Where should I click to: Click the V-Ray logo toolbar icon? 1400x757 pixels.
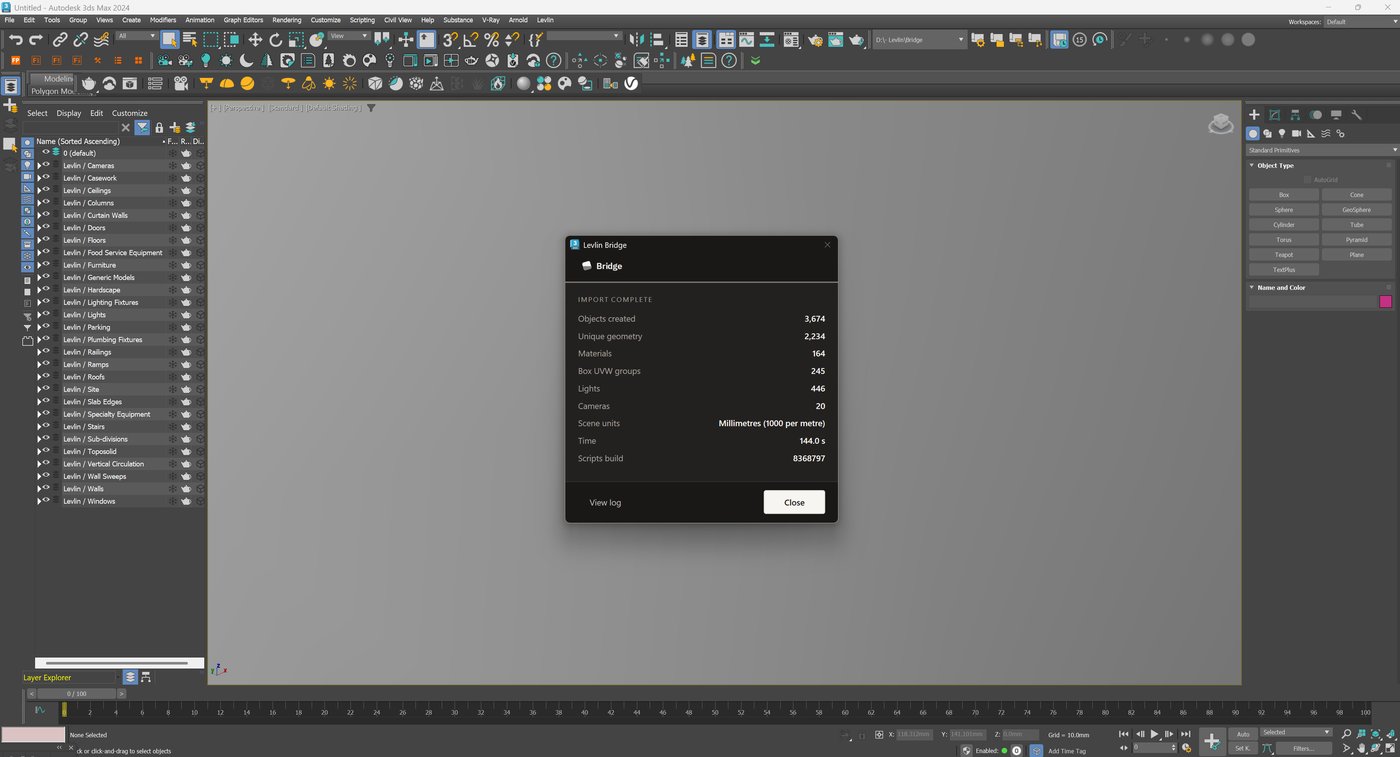click(632, 83)
